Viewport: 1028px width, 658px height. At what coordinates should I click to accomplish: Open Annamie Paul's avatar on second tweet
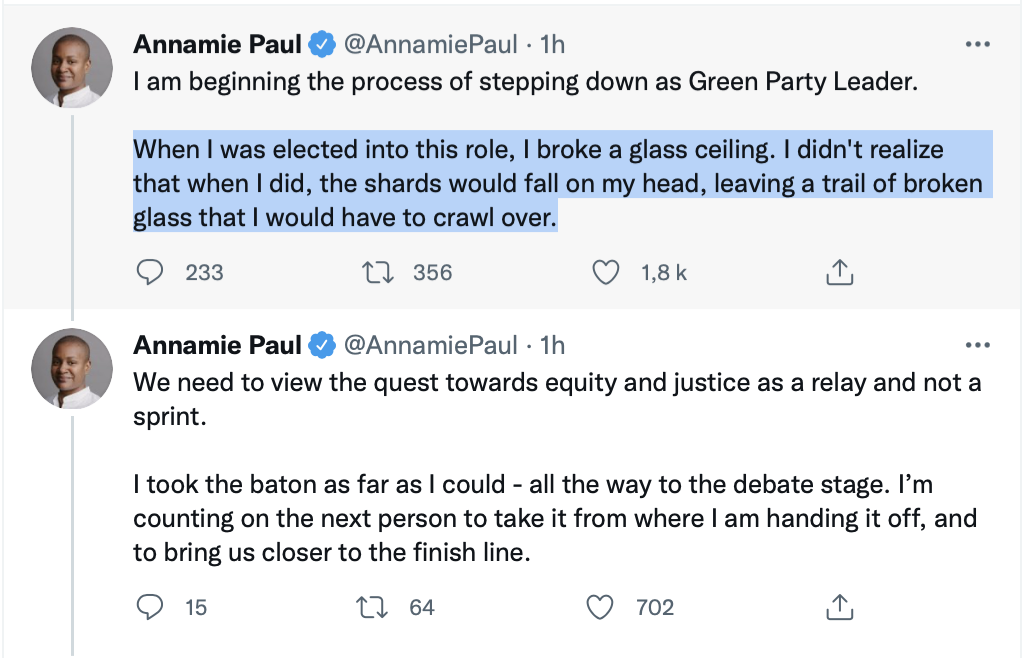coord(72,368)
